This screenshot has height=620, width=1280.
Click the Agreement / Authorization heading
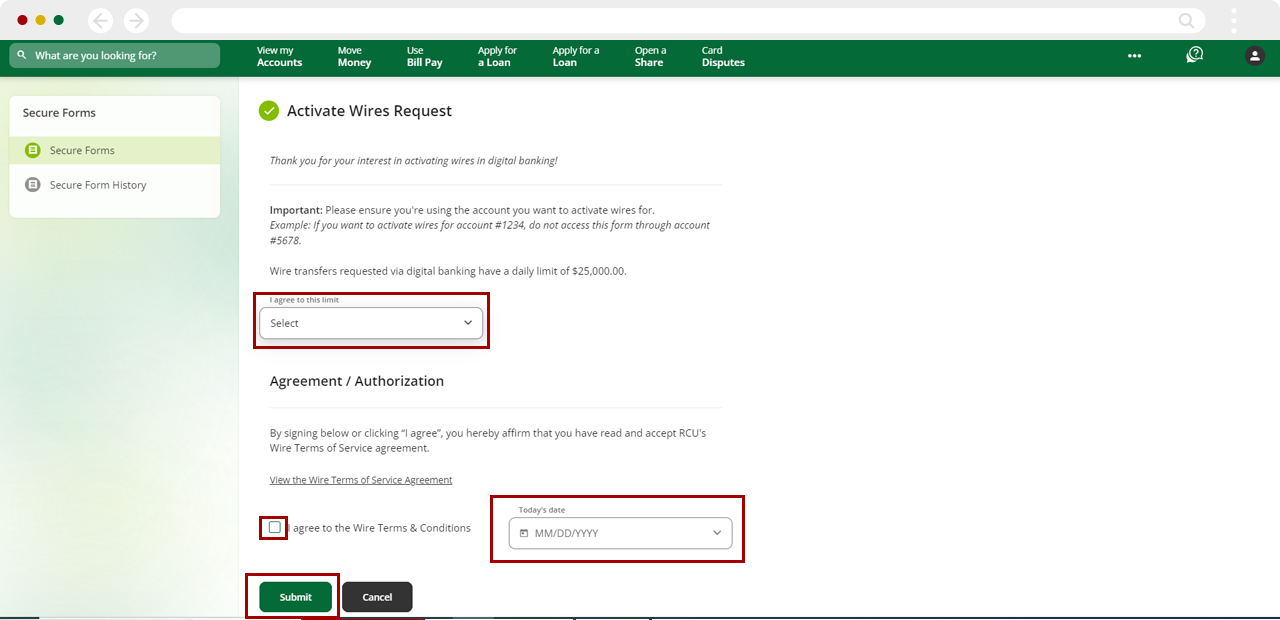coord(357,381)
